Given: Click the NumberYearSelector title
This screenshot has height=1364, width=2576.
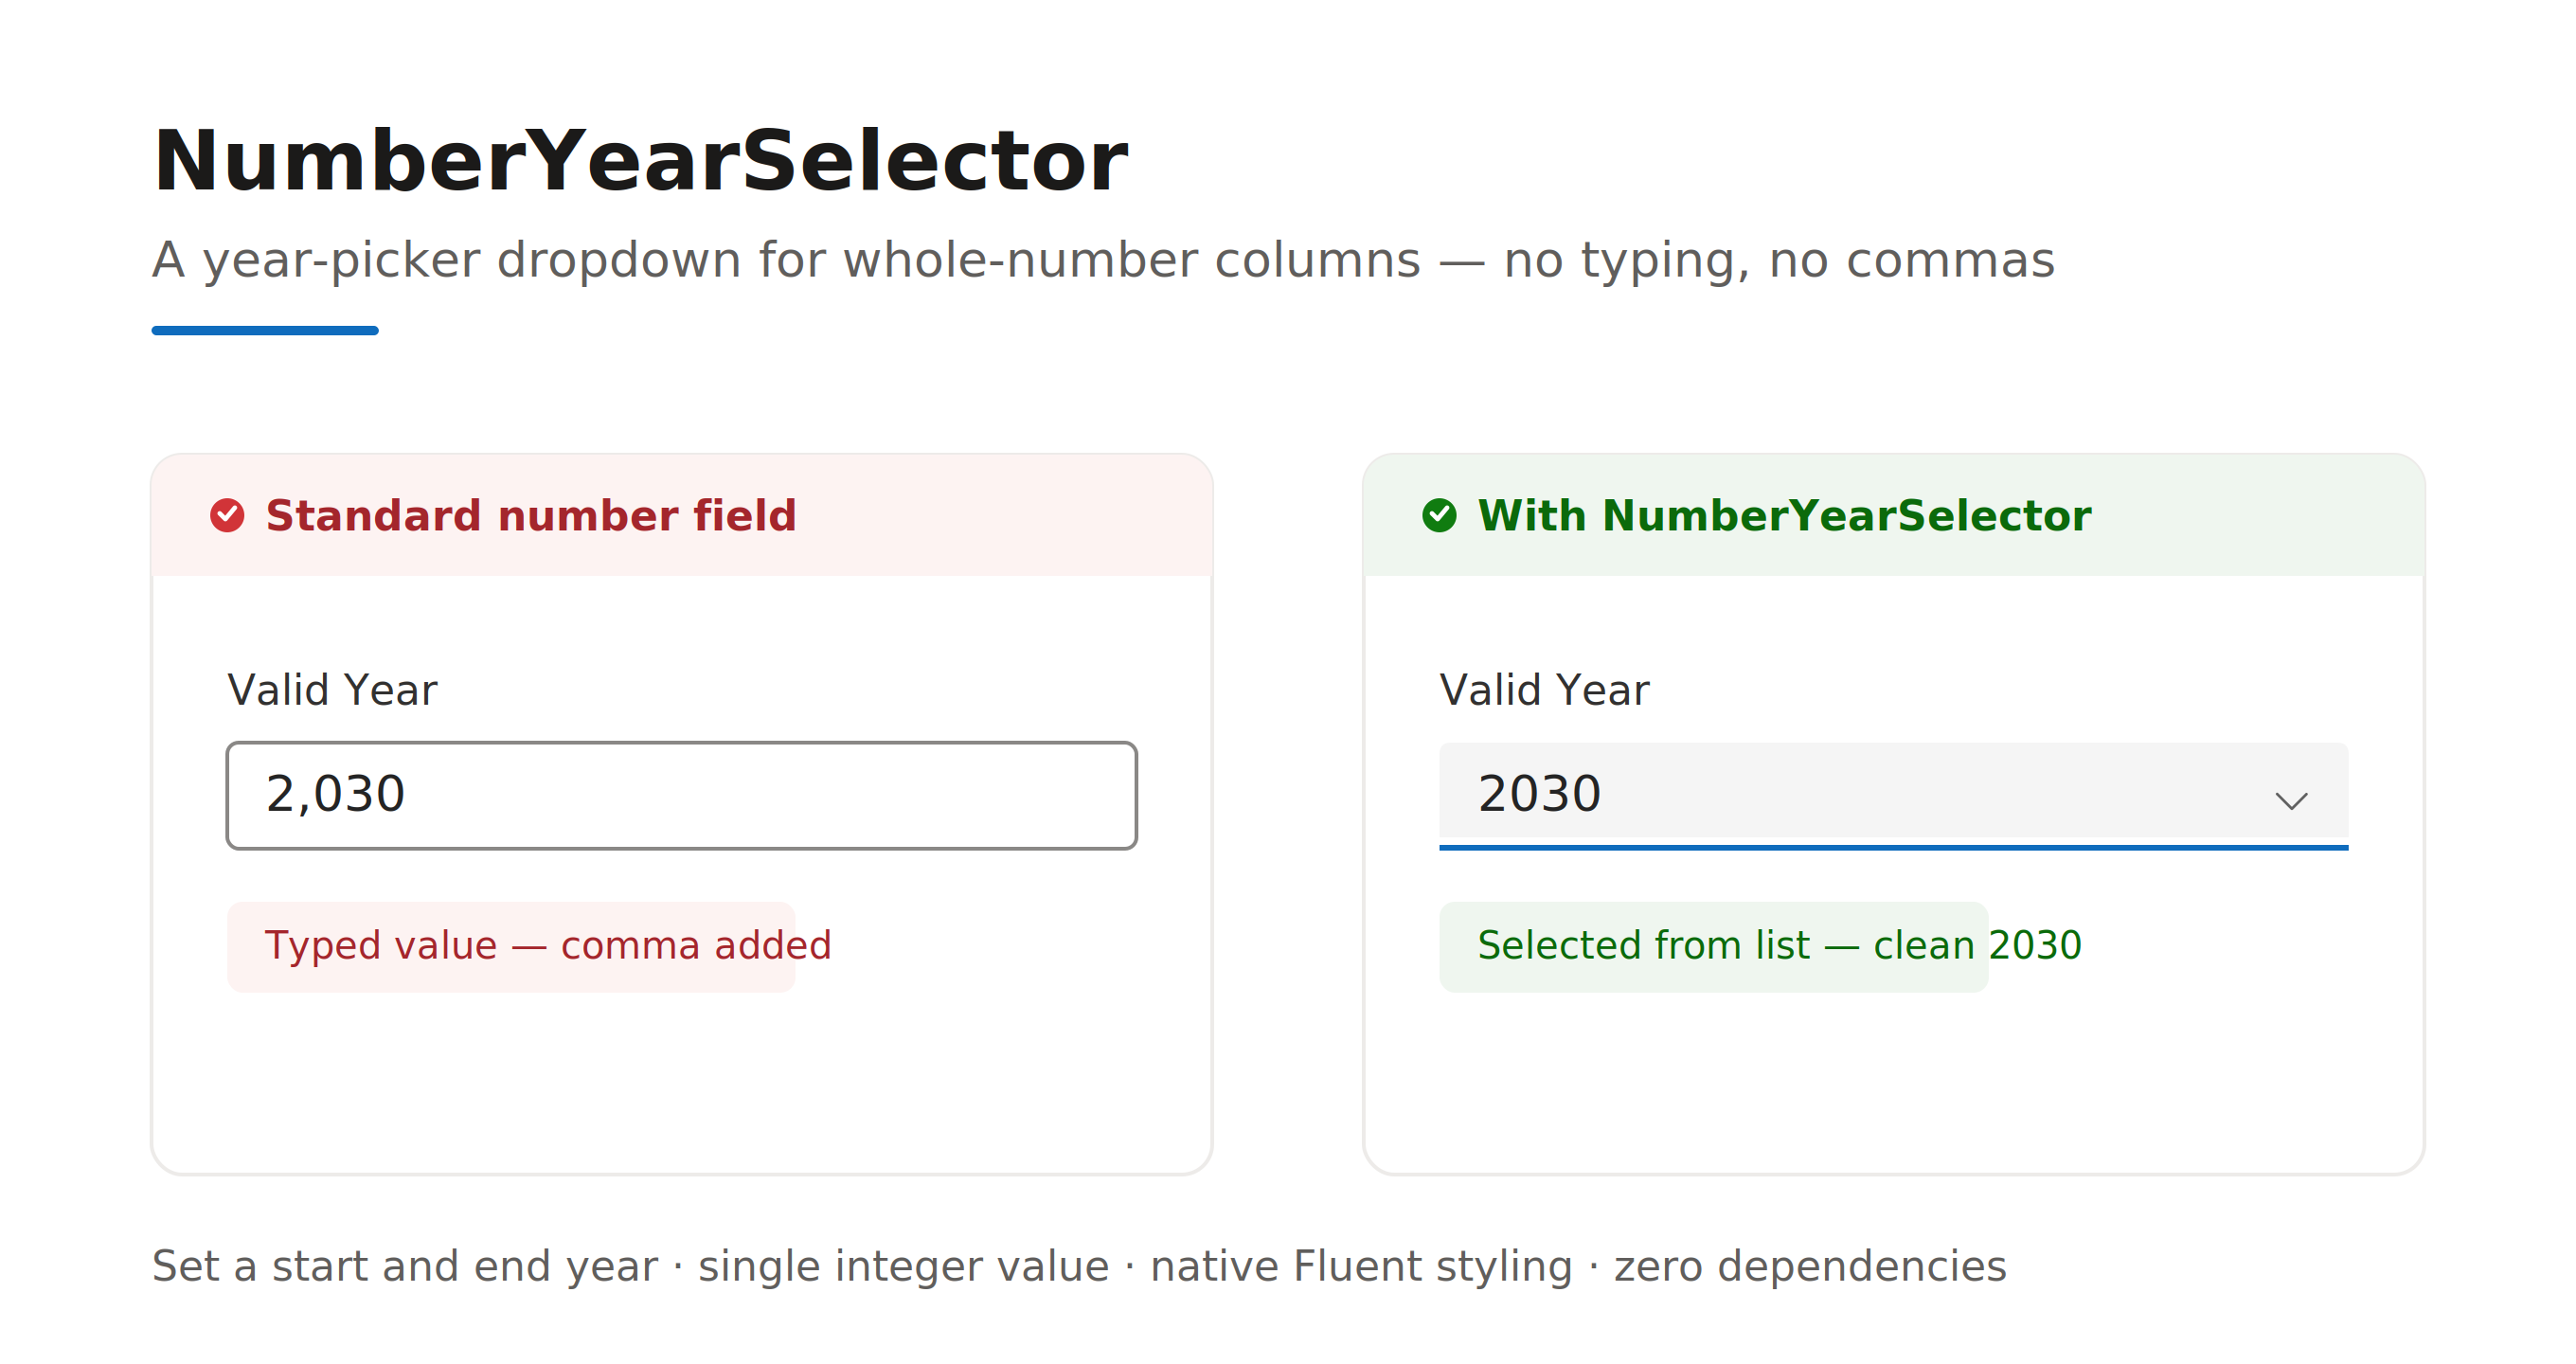Looking at the screenshot, I should click(x=640, y=160).
